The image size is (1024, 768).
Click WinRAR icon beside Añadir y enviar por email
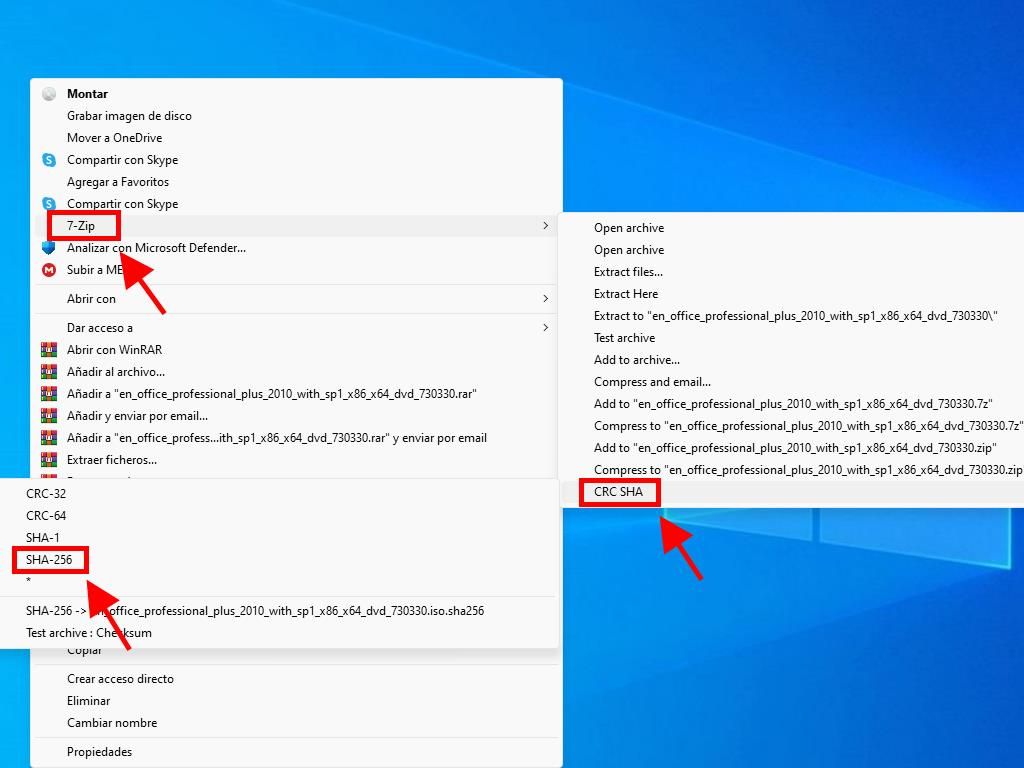click(x=49, y=416)
